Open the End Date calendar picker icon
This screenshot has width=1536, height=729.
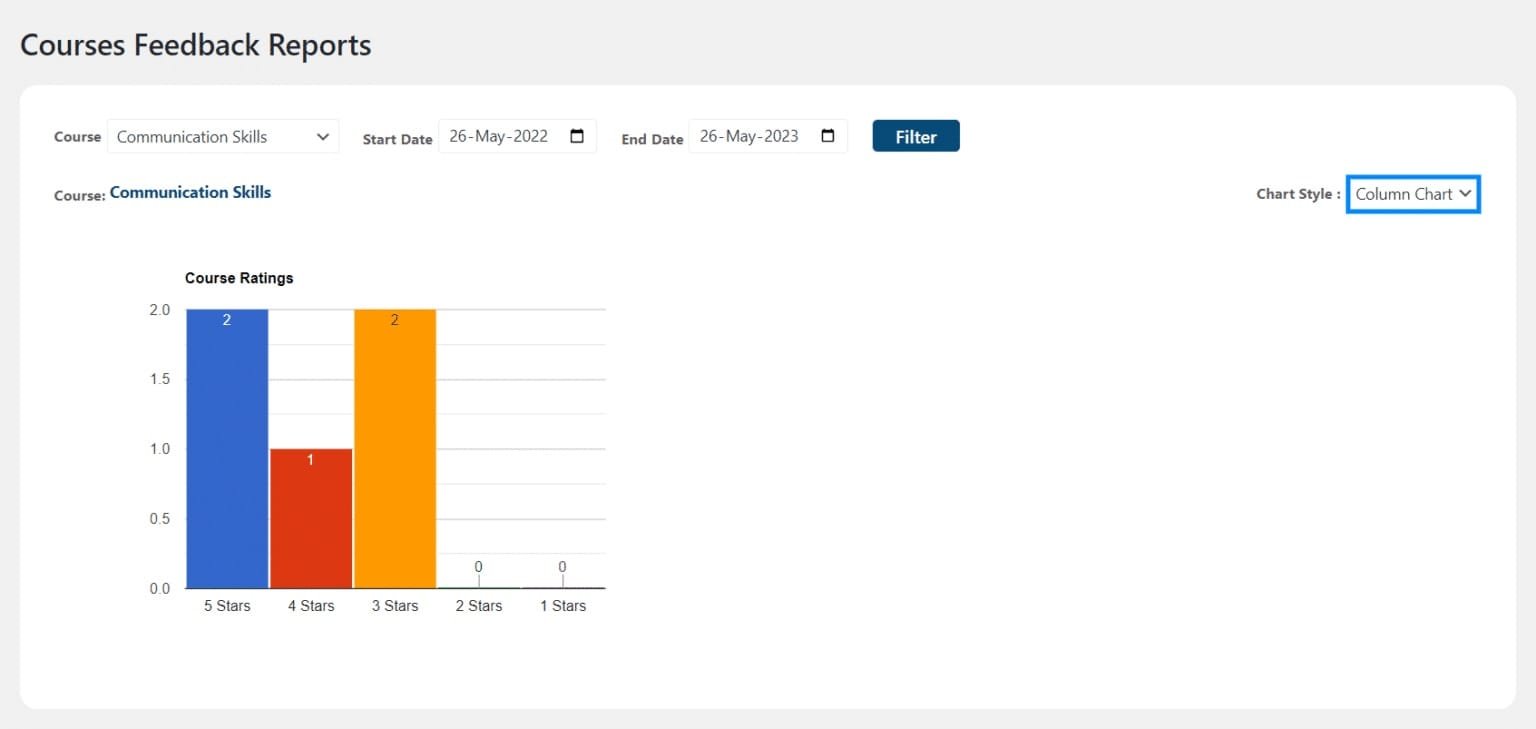pyautogui.click(x=828, y=137)
